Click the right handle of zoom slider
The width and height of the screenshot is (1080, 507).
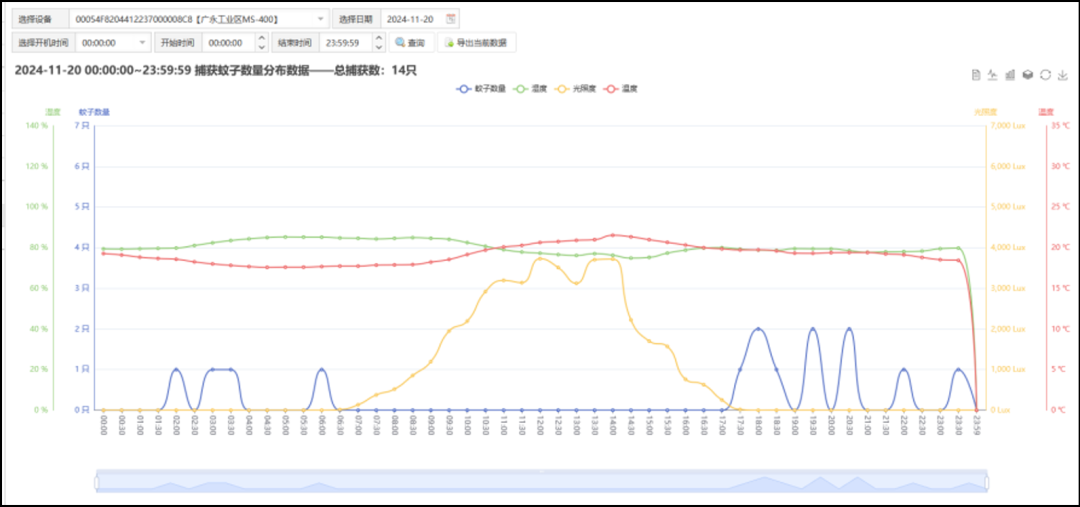click(x=987, y=482)
